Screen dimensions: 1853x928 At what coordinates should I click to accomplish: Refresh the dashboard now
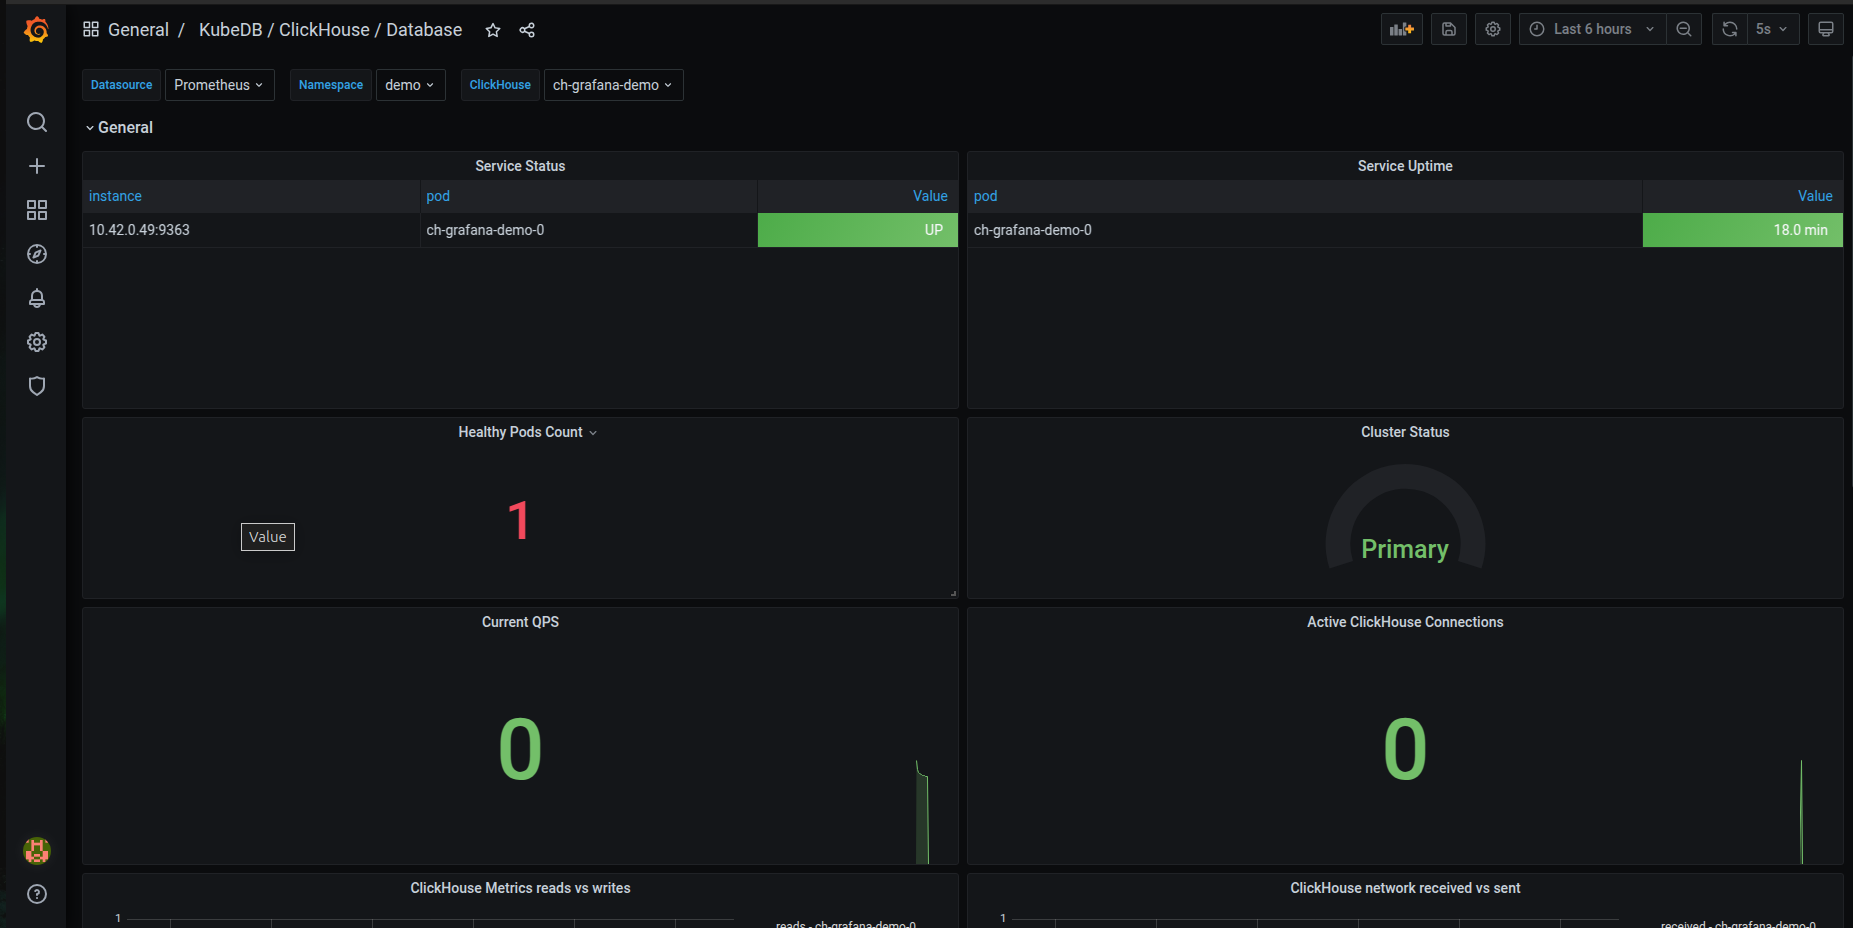[x=1730, y=29]
